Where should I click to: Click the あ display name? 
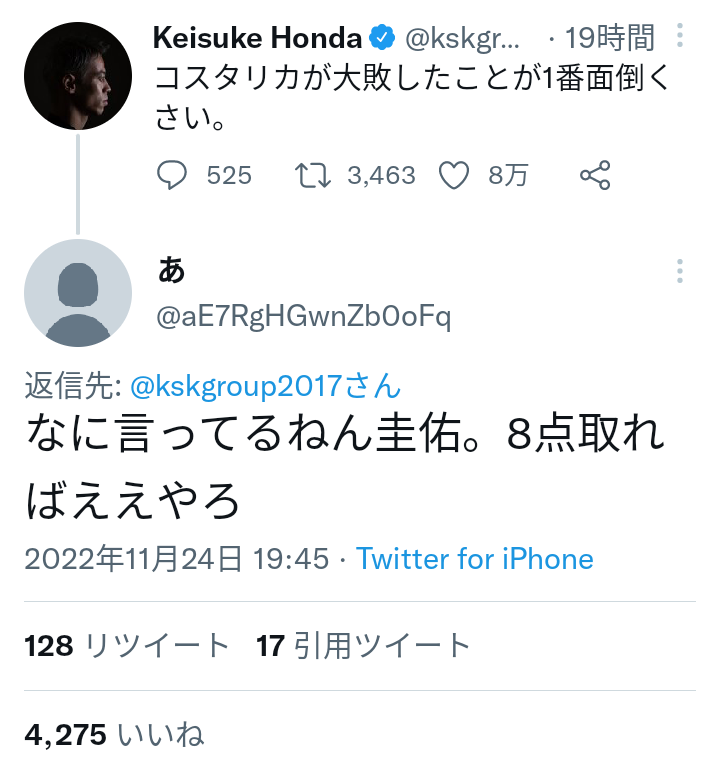point(171,270)
